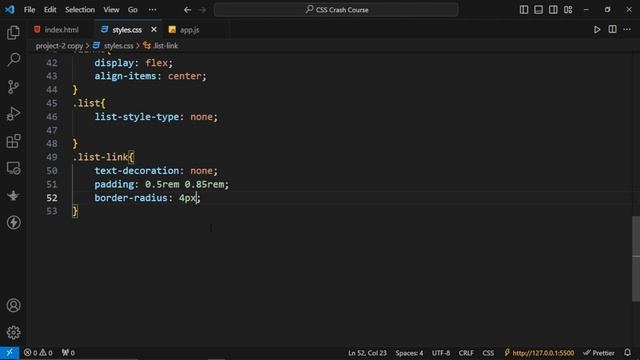This screenshot has height=360, width=640.
Task: Click display property on line 42
Action: coord(114,63)
